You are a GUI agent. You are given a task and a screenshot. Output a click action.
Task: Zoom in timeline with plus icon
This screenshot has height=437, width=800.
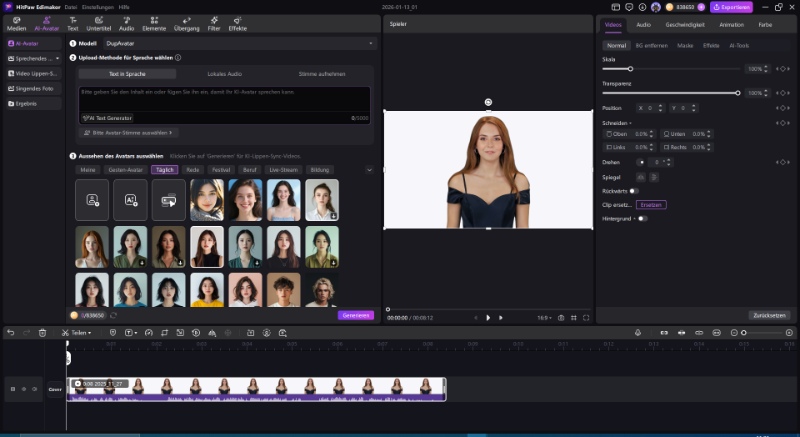(789, 332)
